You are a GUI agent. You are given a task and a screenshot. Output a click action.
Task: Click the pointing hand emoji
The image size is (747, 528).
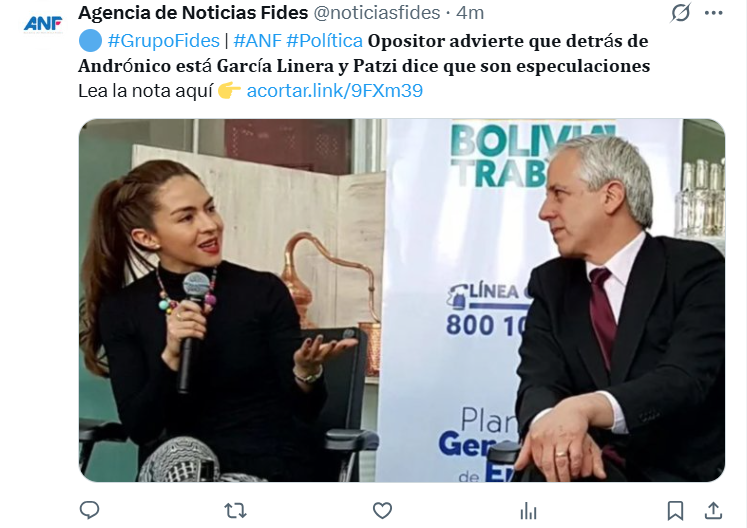(x=229, y=90)
